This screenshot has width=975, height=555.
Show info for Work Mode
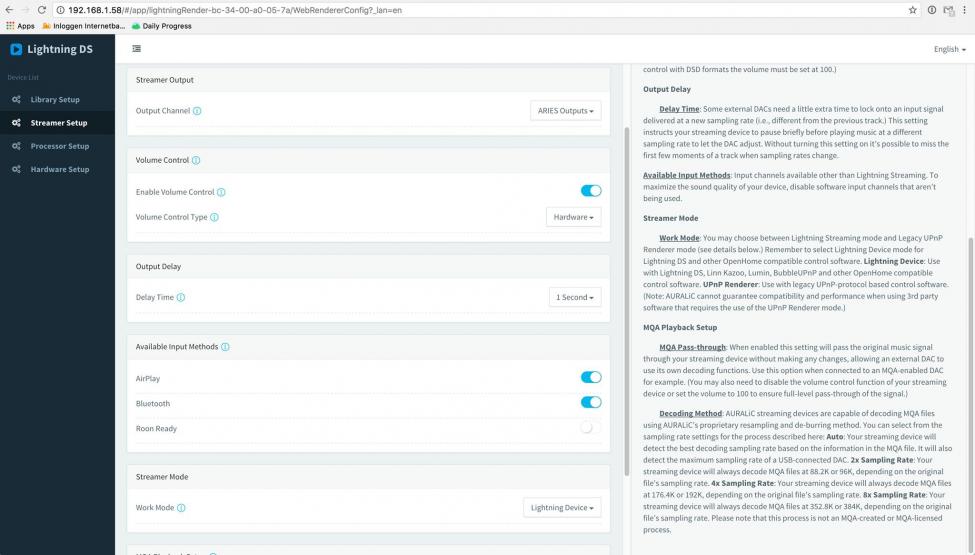coord(181,508)
